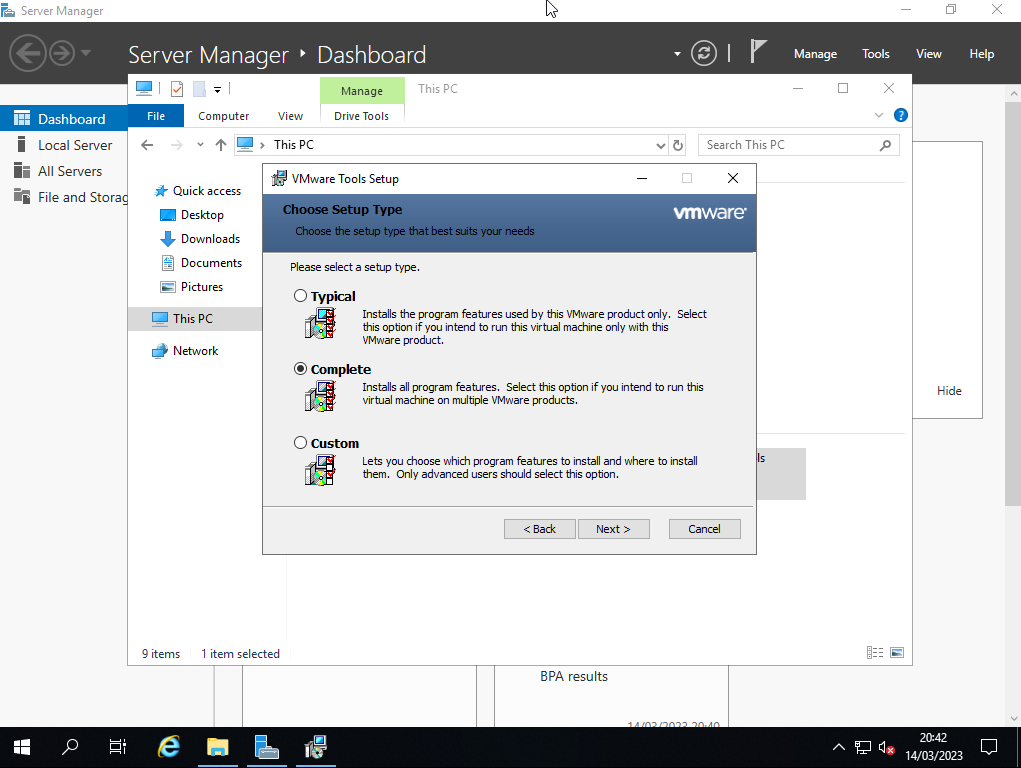1021x768 pixels.
Task: Click the Next button in VMware setup
Action: point(613,529)
